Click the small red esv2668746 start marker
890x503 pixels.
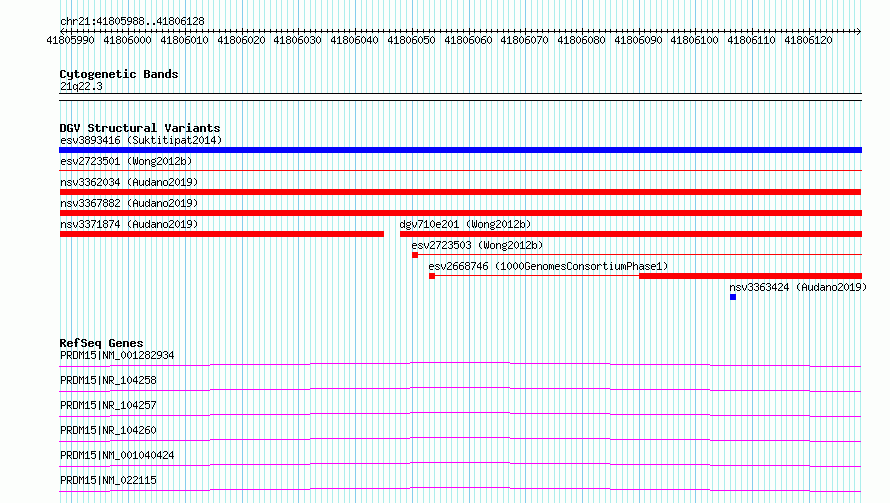(x=432, y=276)
